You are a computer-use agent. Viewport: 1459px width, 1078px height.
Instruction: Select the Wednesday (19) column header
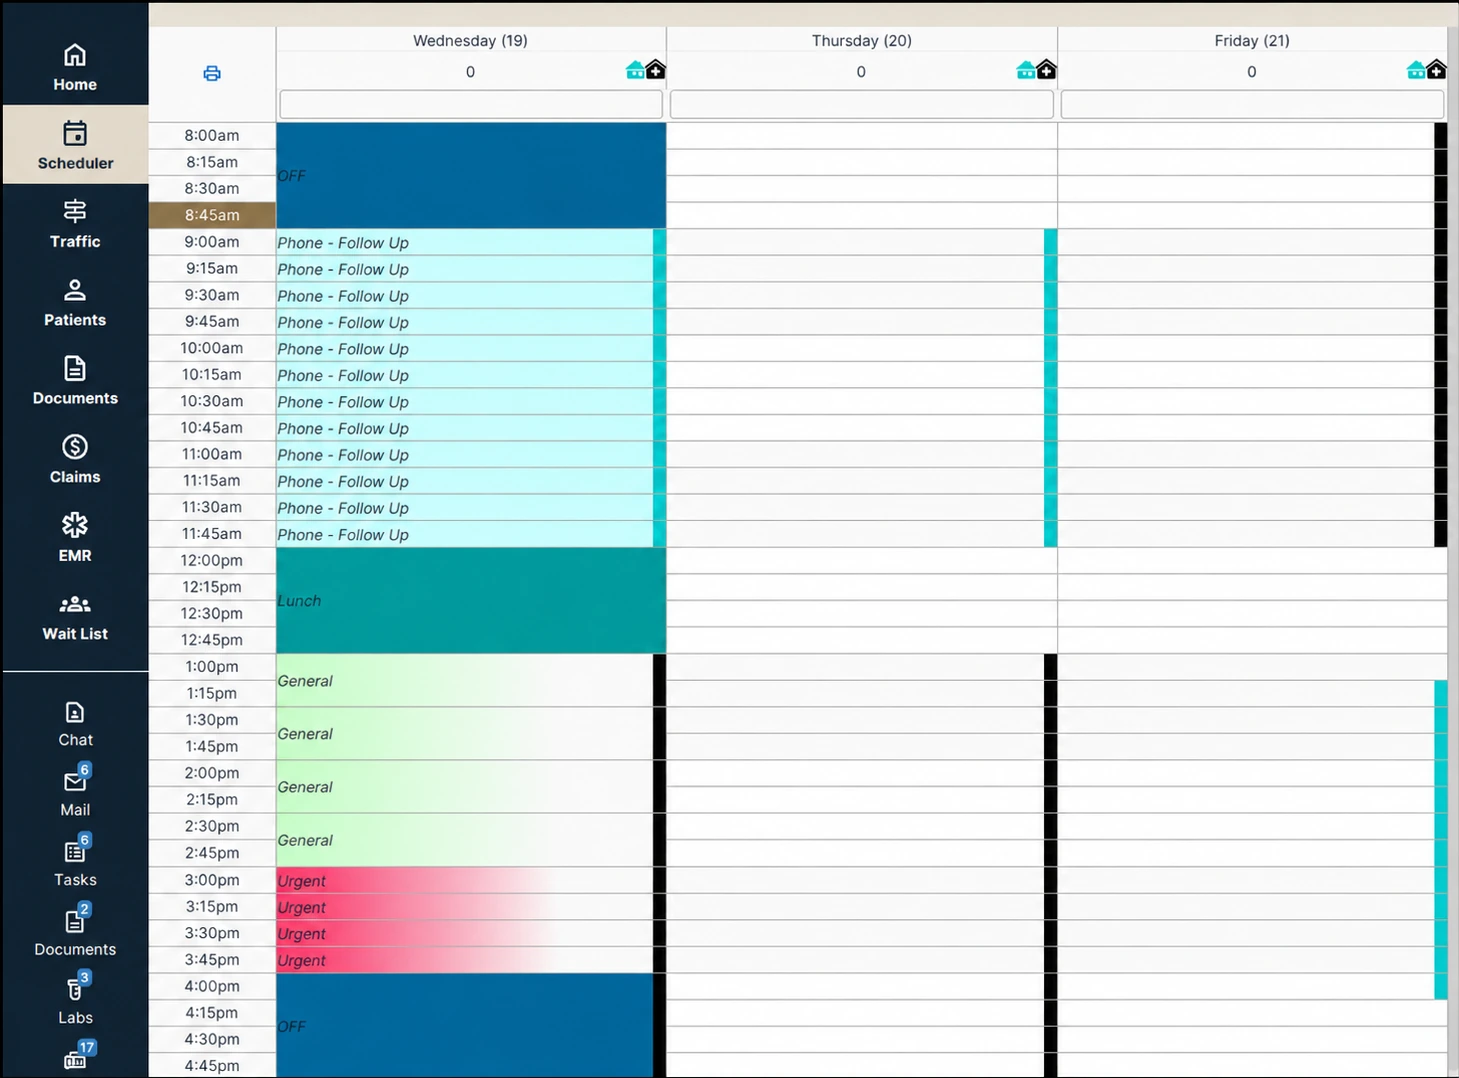(470, 41)
